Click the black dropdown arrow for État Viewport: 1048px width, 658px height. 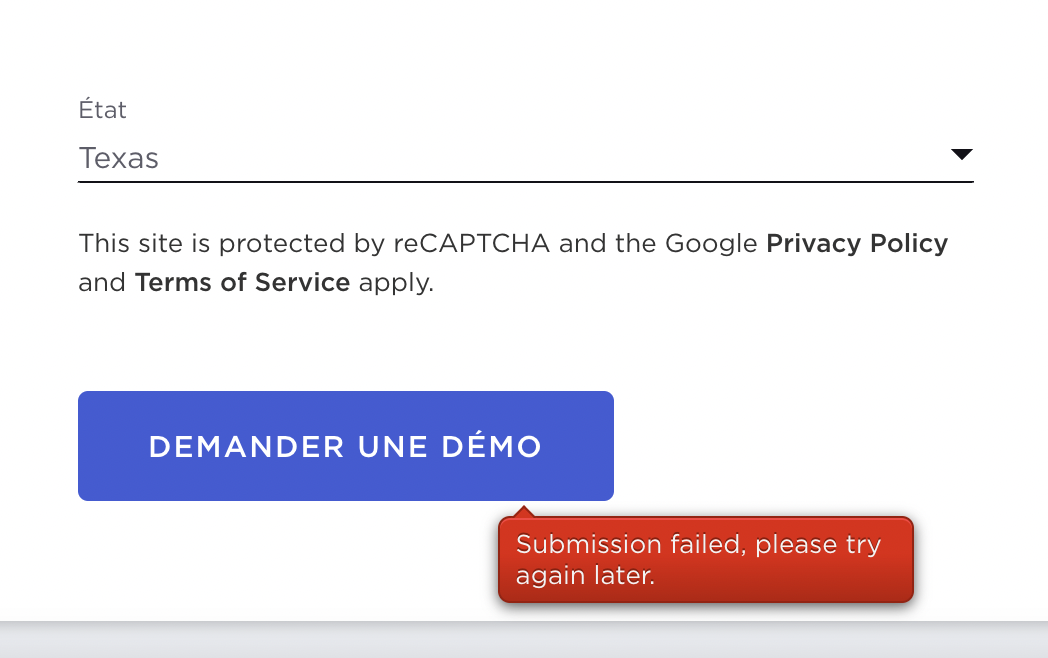961,155
